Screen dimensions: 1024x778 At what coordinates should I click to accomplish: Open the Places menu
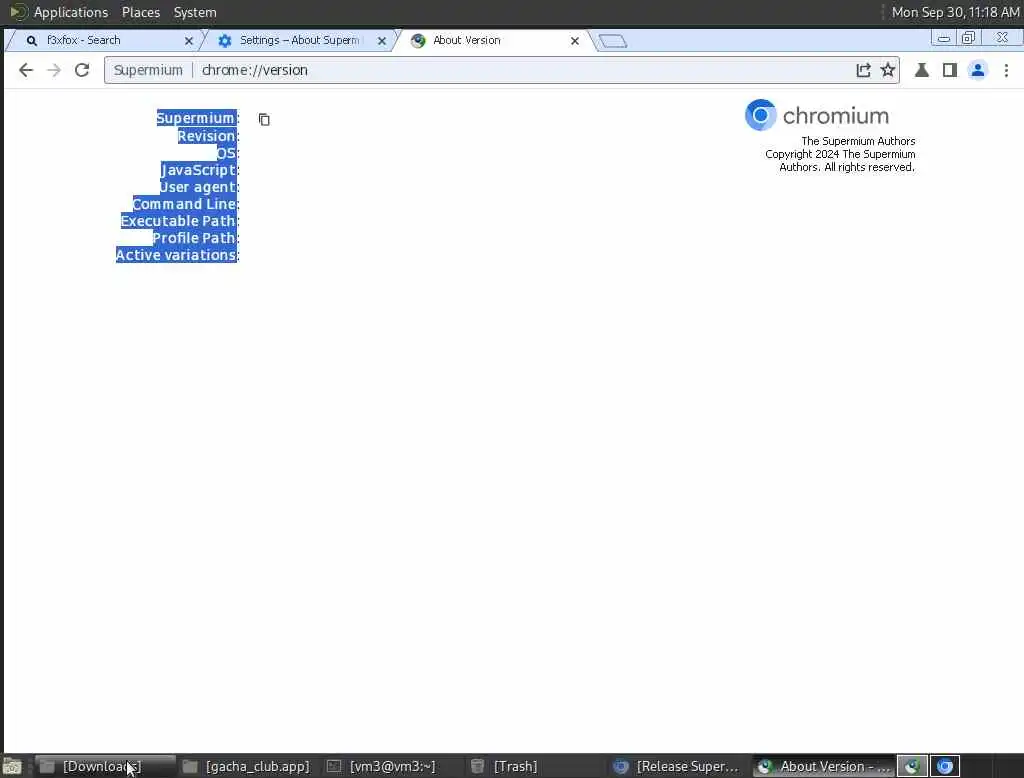click(x=140, y=12)
